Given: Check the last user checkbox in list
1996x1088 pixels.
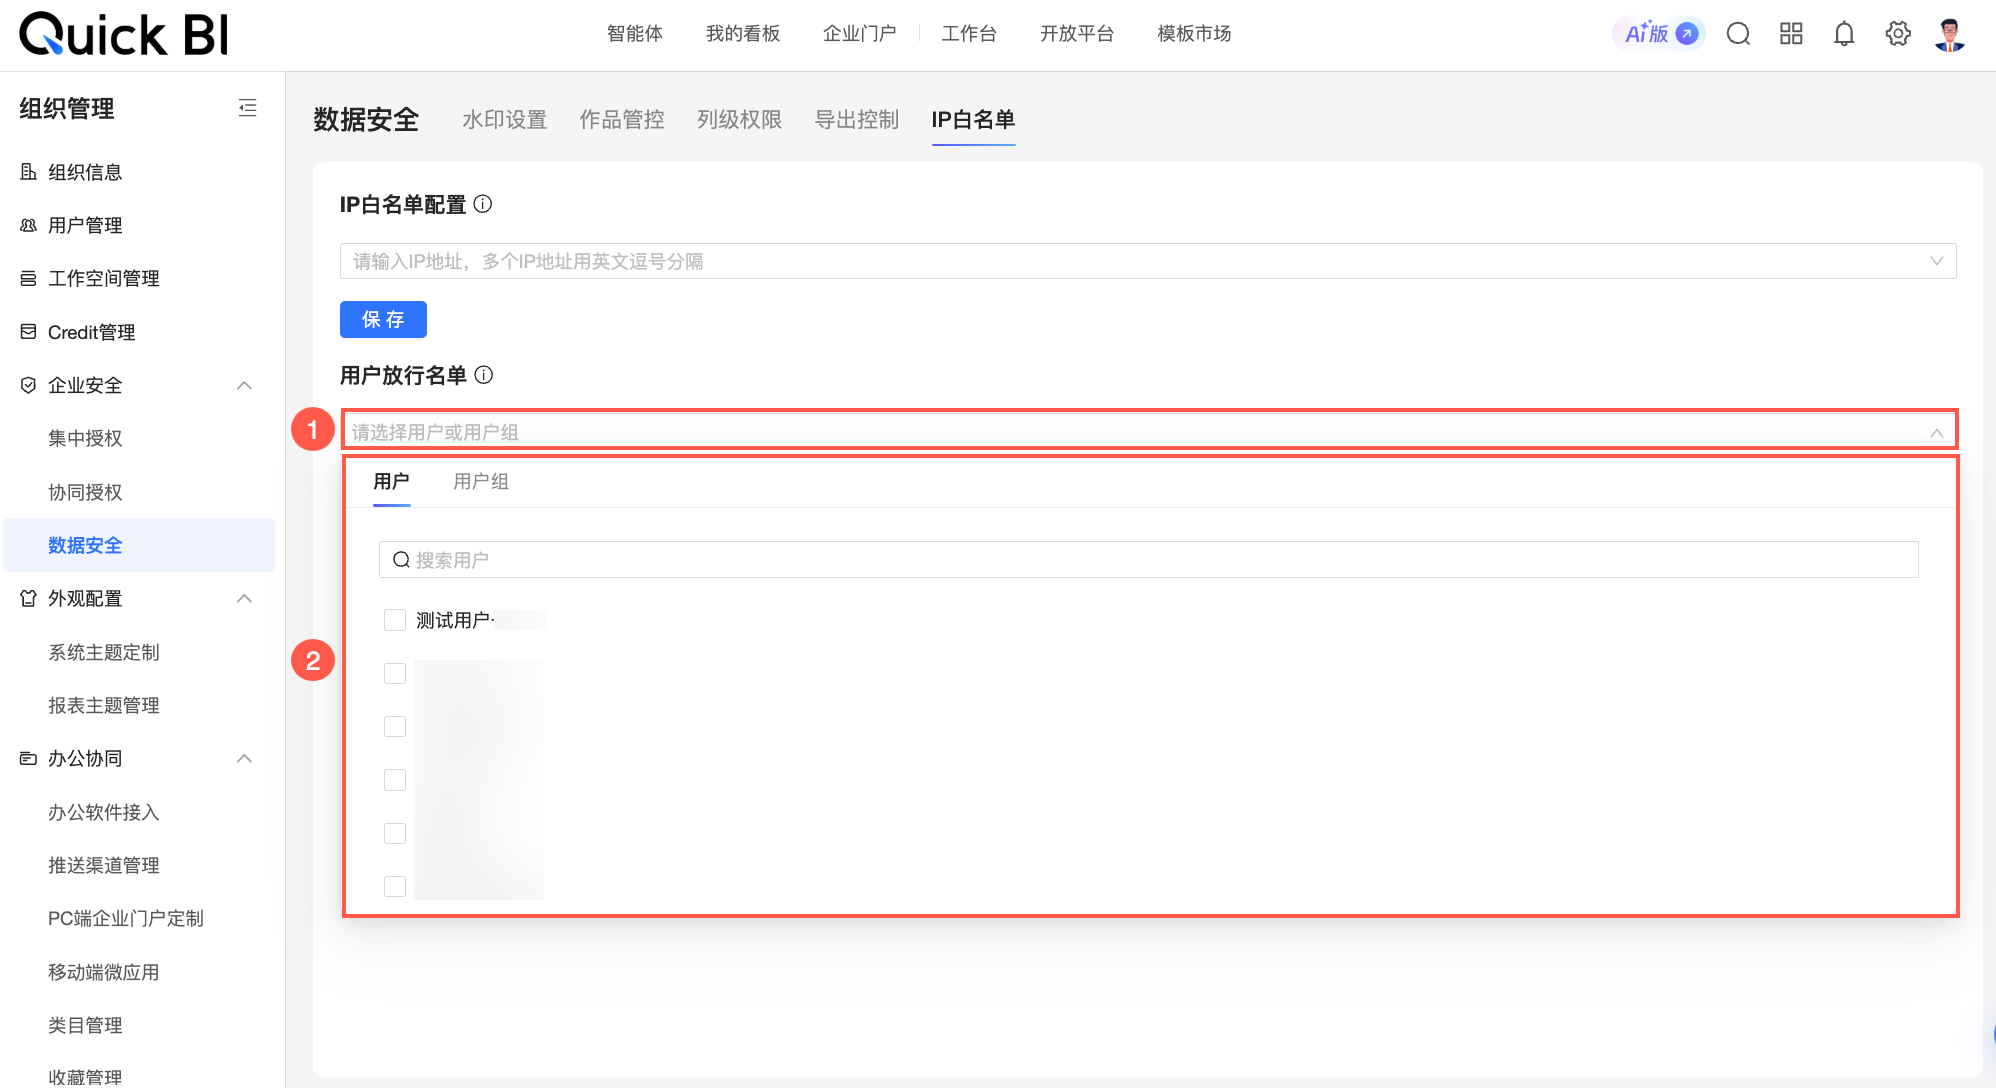Looking at the screenshot, I should (395, 886).
